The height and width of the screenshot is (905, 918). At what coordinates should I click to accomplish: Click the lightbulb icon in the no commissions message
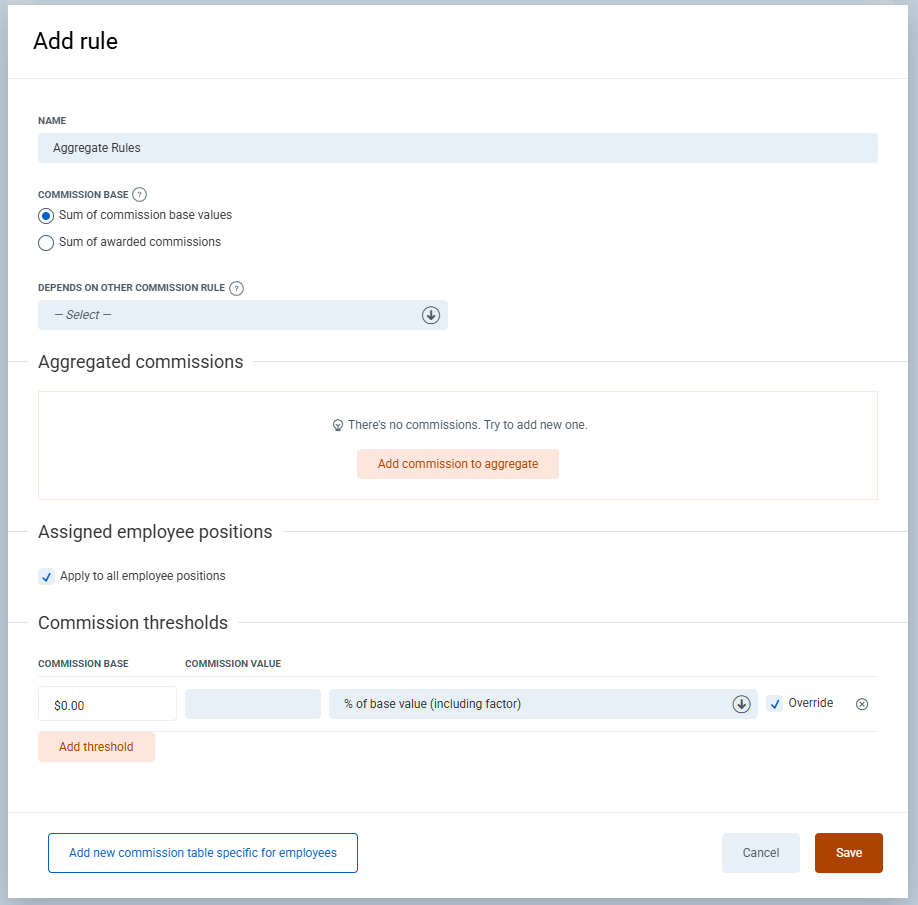(338, 425)
